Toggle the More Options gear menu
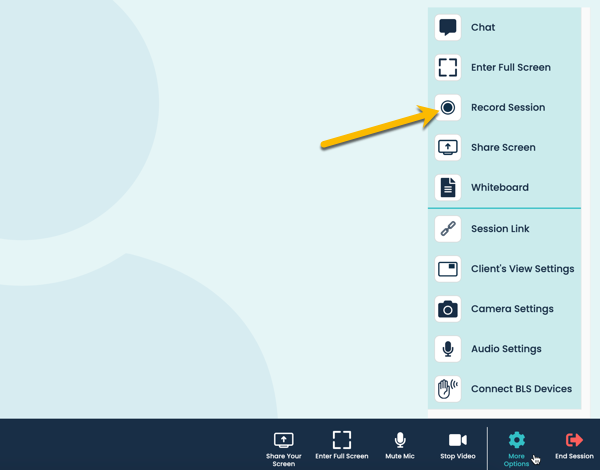Image resolution: width=600 pixels, height=470 pixels. coord(517,440)
